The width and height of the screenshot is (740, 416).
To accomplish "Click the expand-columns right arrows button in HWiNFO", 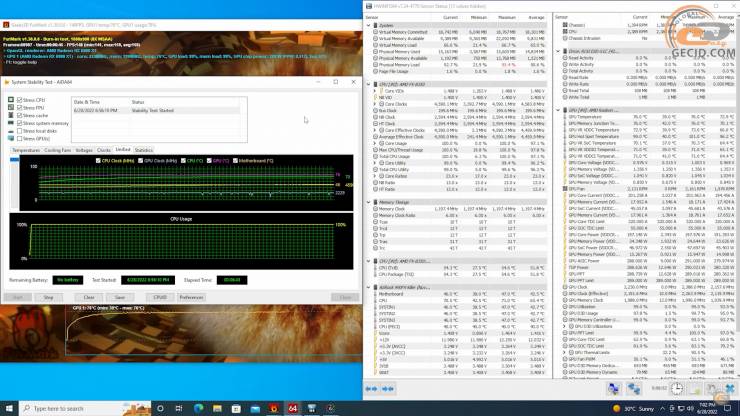I will click(x=388, y=389).
